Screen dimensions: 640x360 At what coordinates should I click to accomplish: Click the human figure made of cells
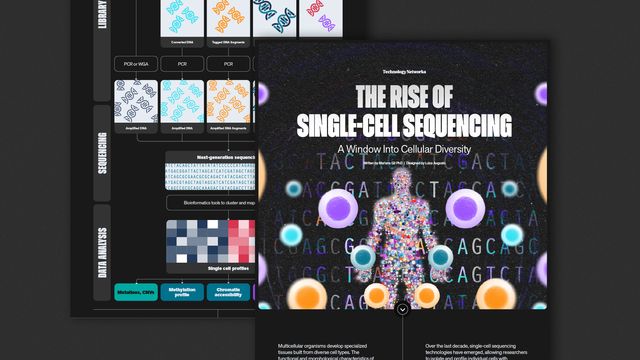[402, 239]
